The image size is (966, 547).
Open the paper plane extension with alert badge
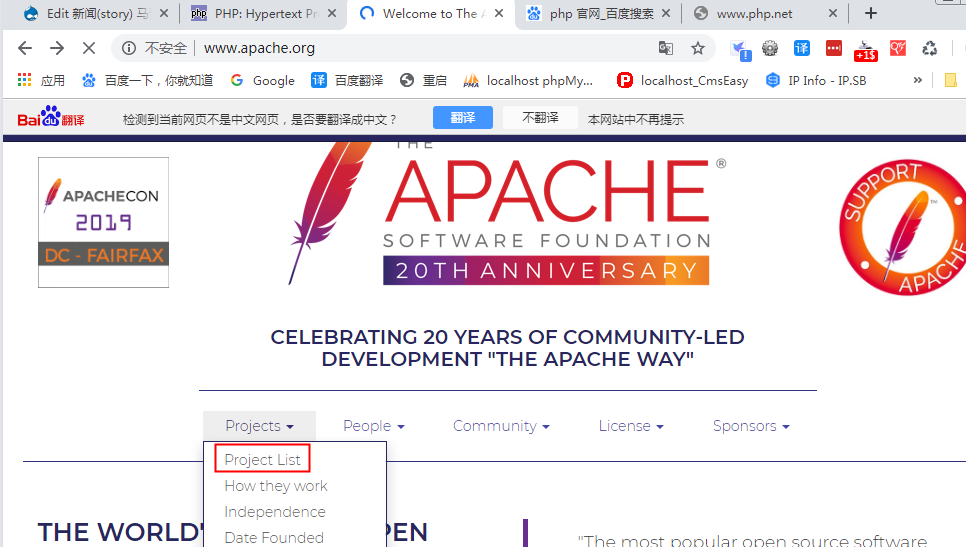click(740, 49)
